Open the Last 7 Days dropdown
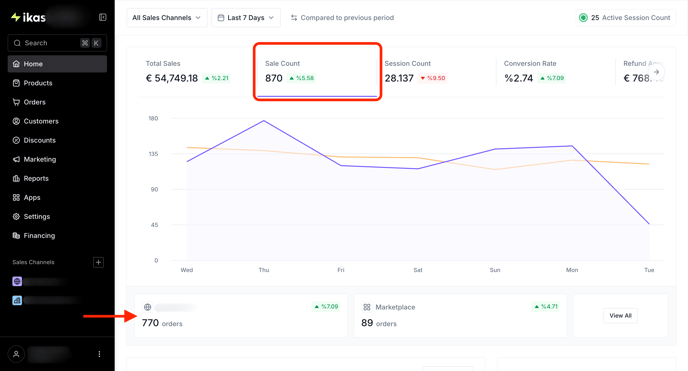Image resolution: width=688 pixels, height=371 pixels. tap(246, 18)
